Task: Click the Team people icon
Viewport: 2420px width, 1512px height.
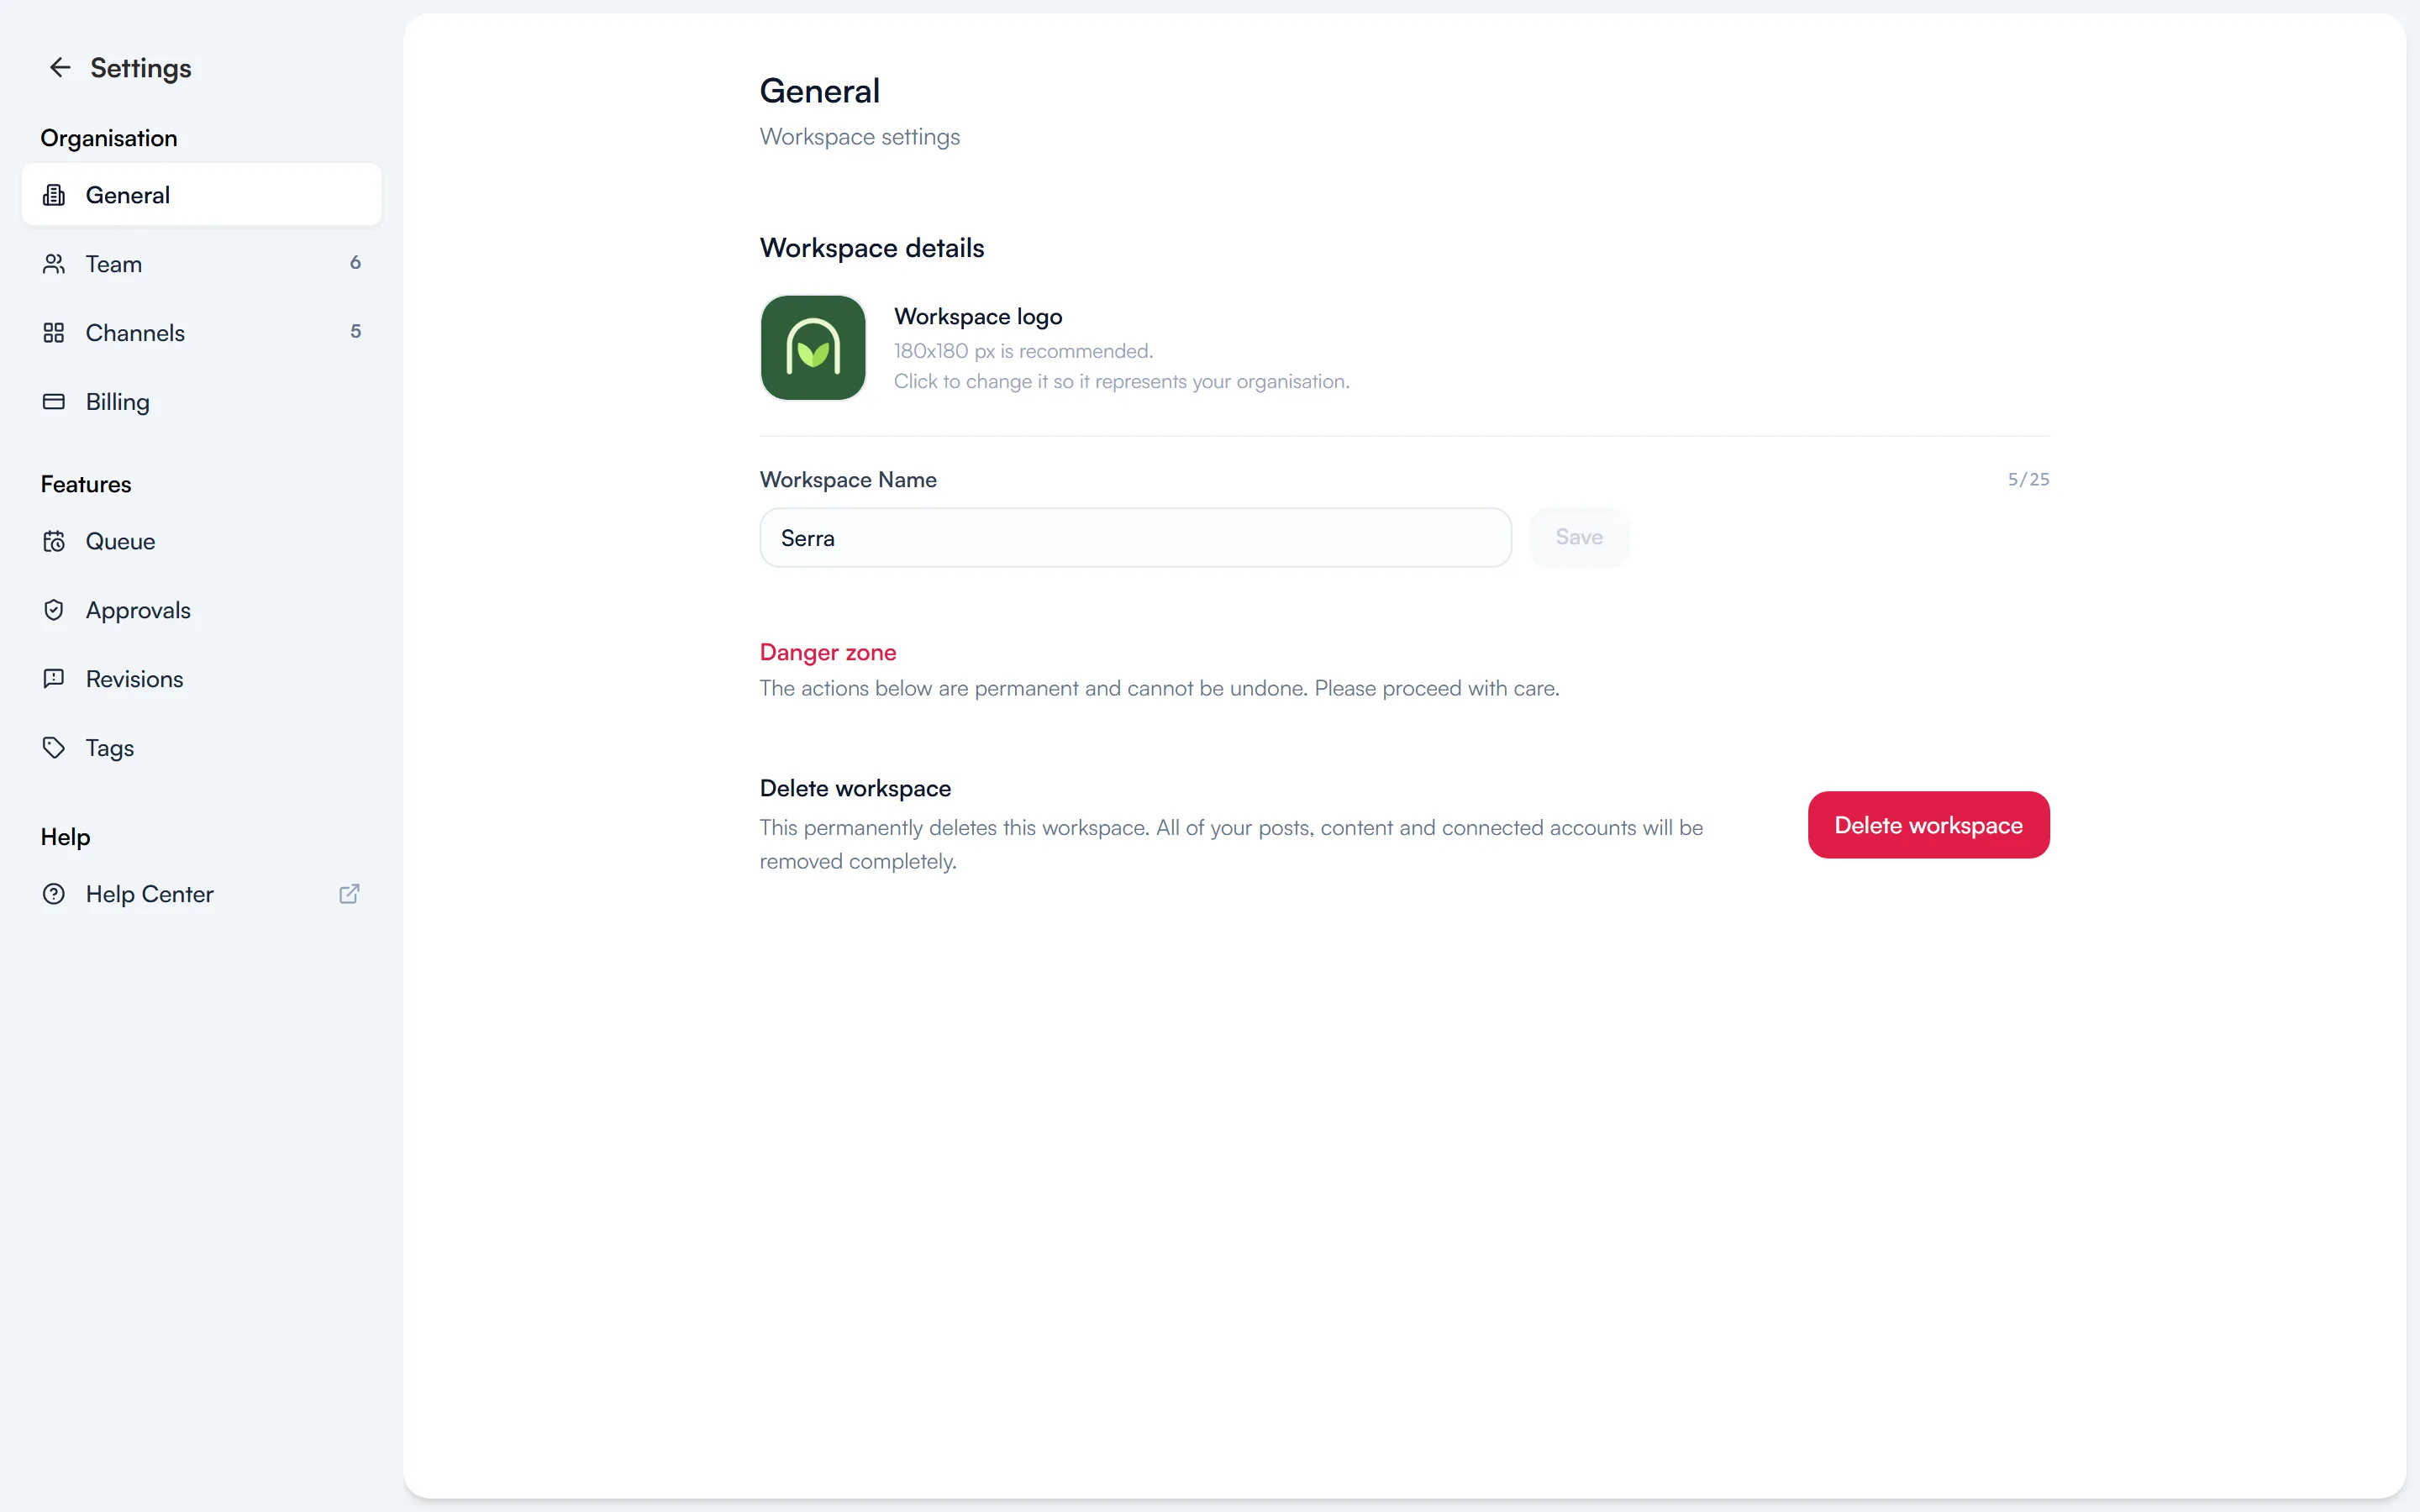Action: point(54,264)
